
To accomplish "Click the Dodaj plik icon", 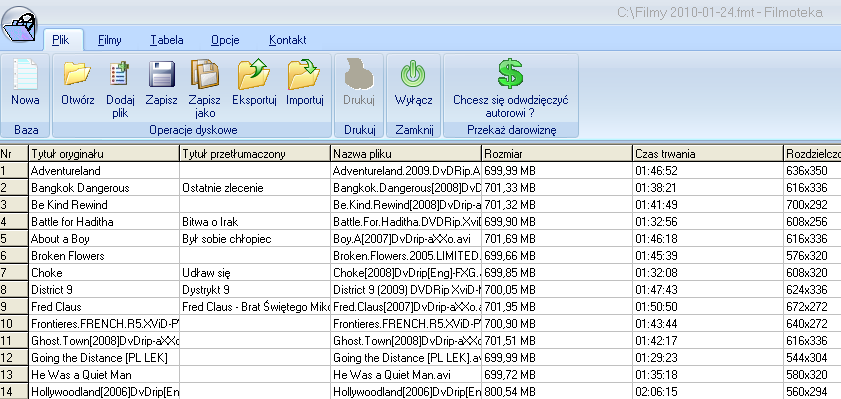I will tap(120, 74).
